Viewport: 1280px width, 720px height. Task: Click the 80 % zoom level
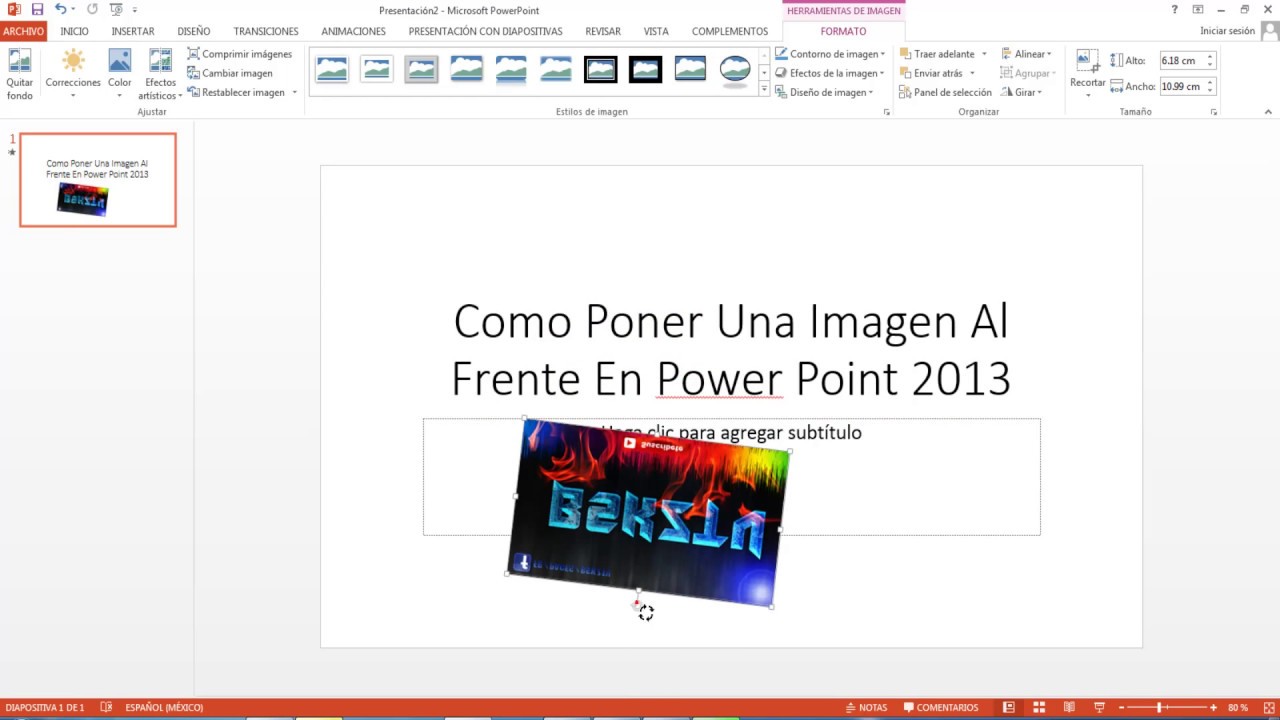1238,708
